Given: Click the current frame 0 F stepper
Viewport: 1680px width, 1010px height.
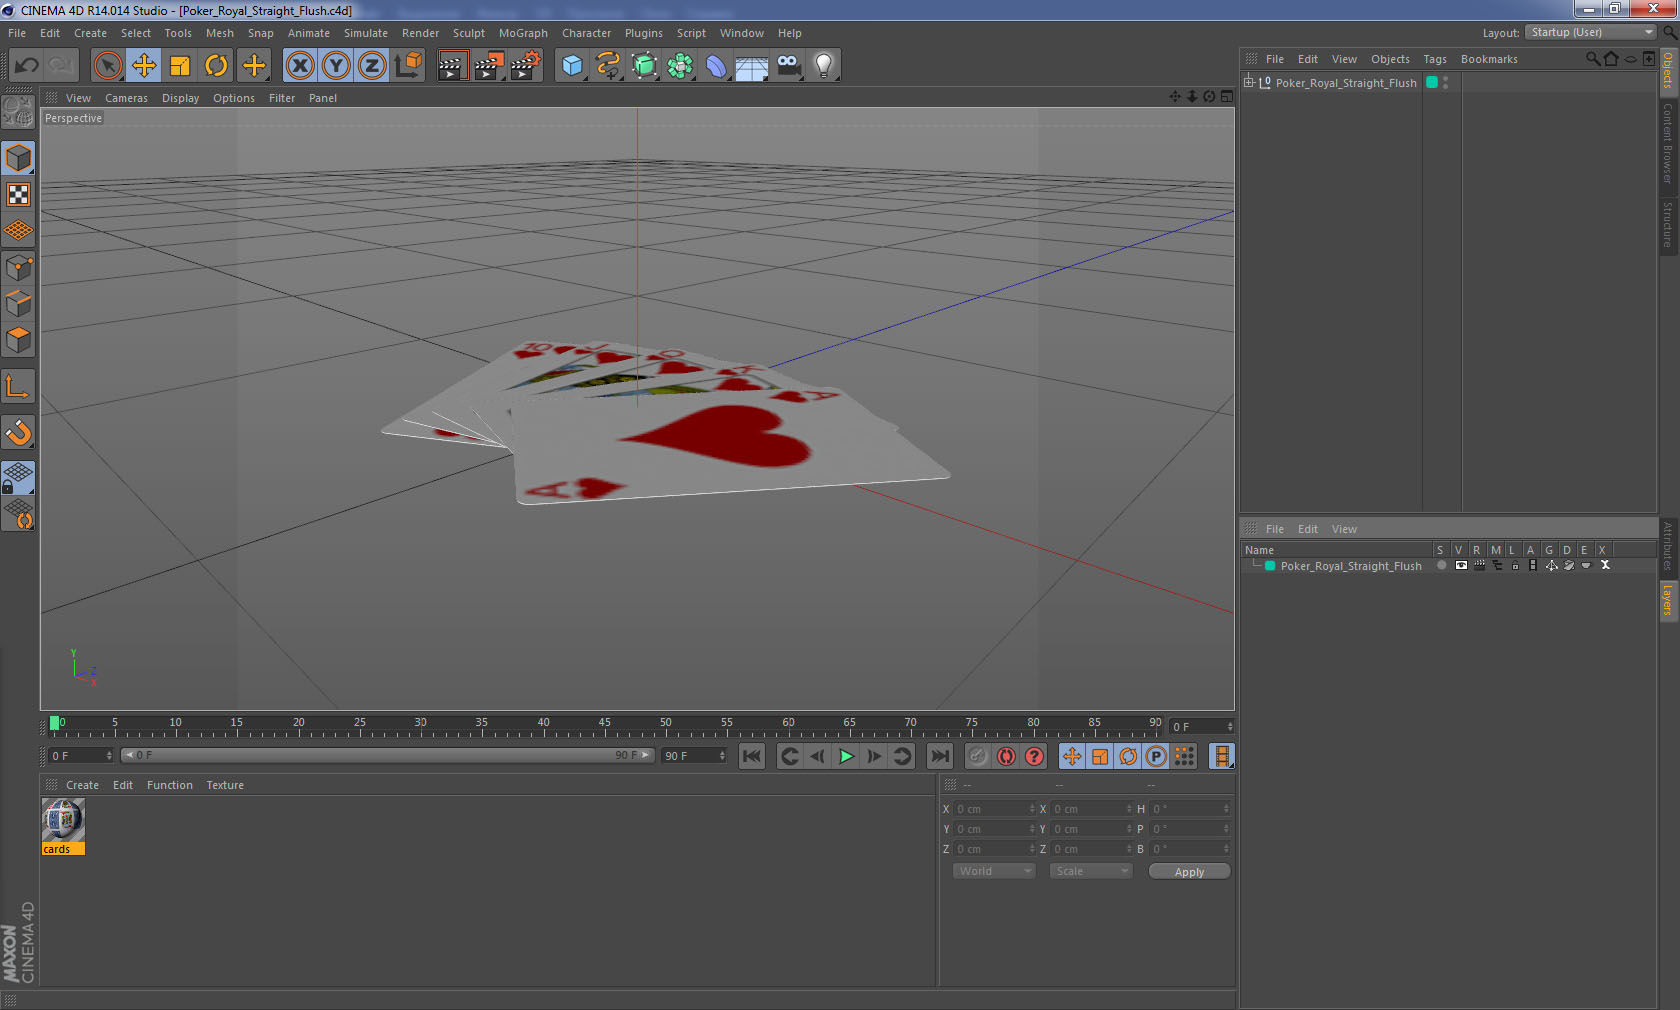Looking at the screenshot, I should click(109, 756).
